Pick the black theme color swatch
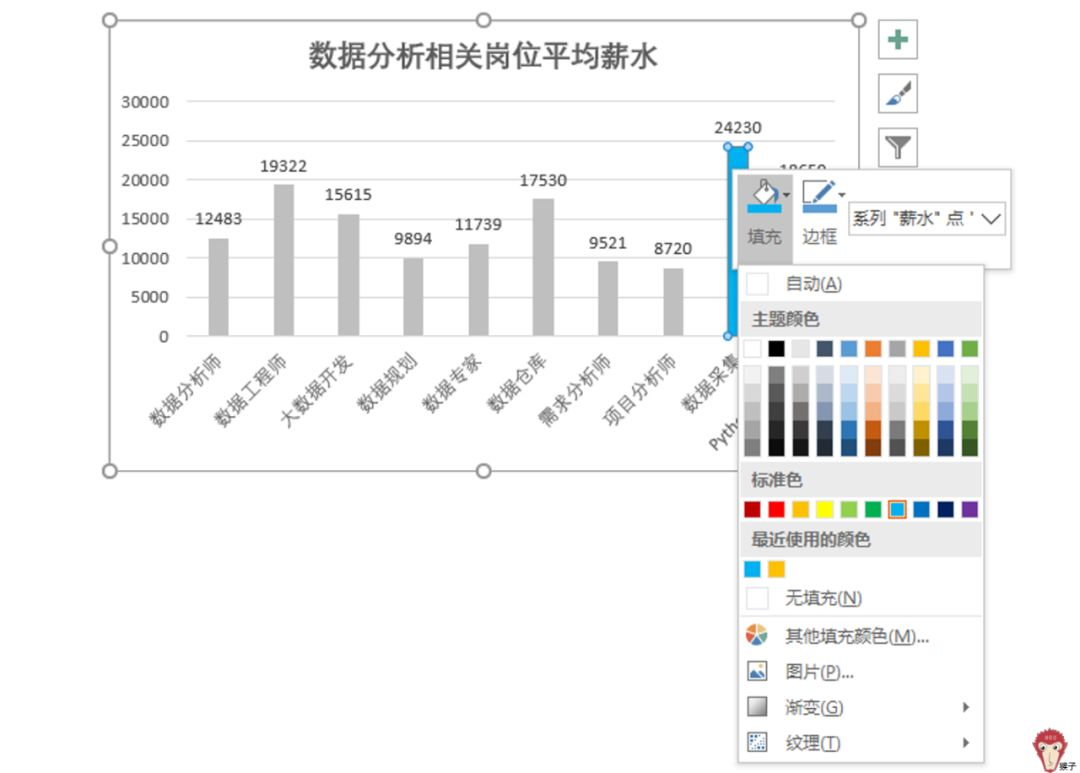The image size is (1080, 773). pos(776,349)
